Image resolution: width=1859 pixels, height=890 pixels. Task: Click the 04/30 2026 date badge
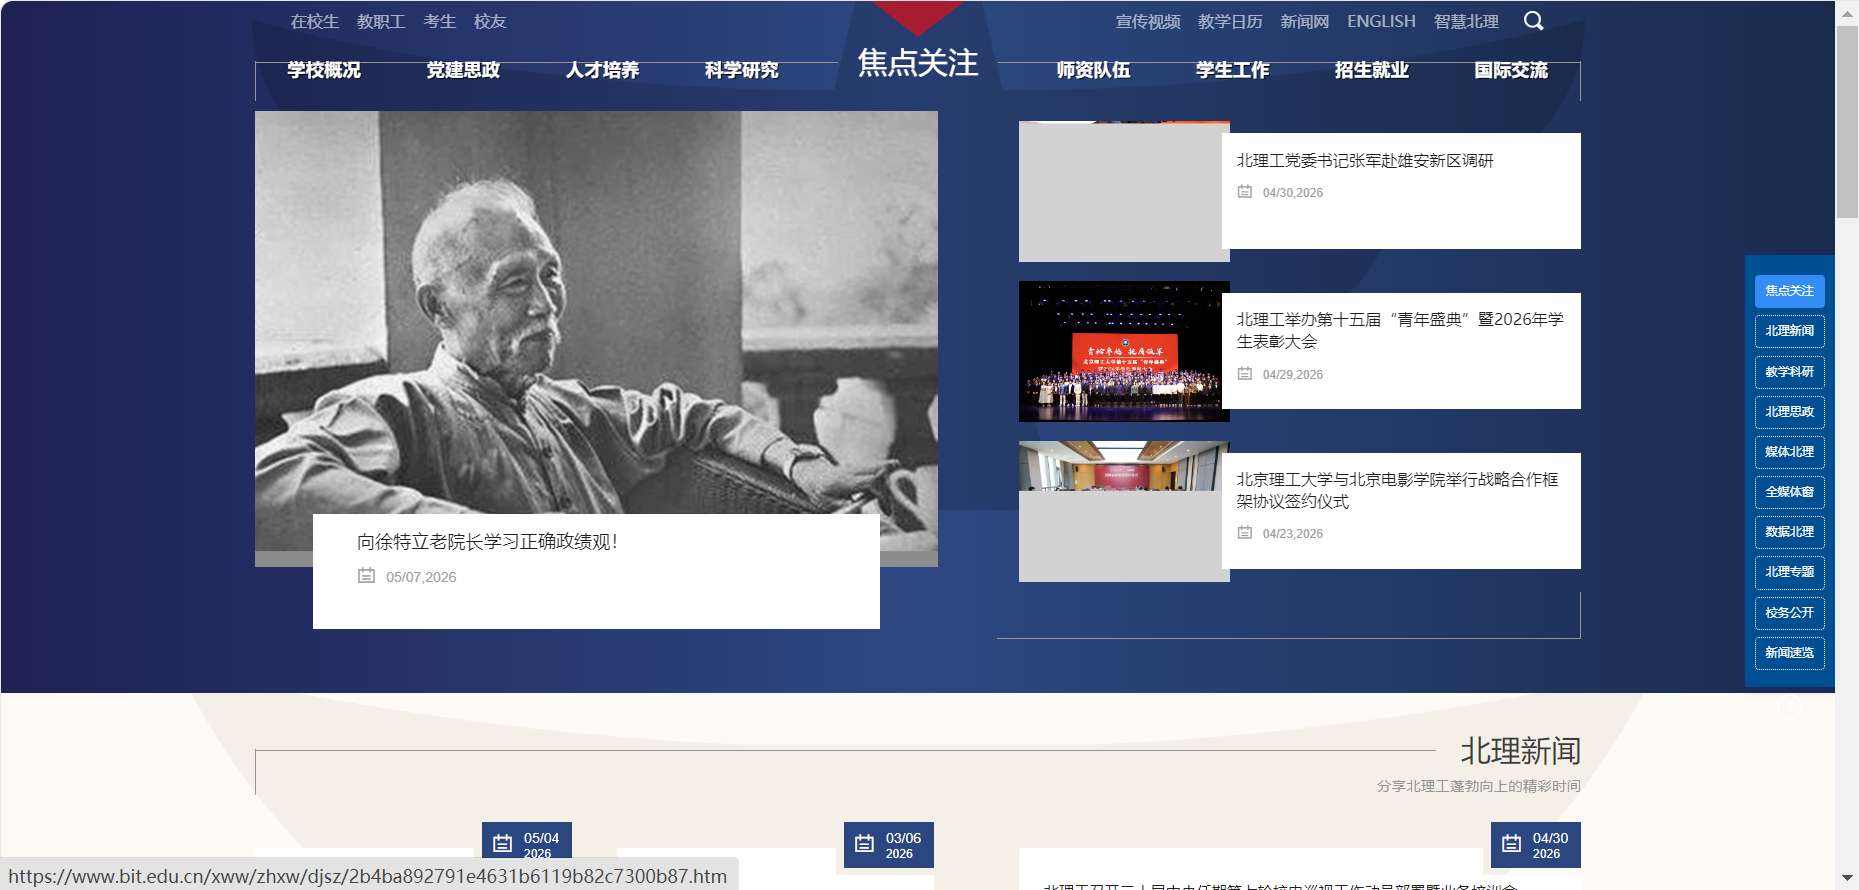[1536, 845]
